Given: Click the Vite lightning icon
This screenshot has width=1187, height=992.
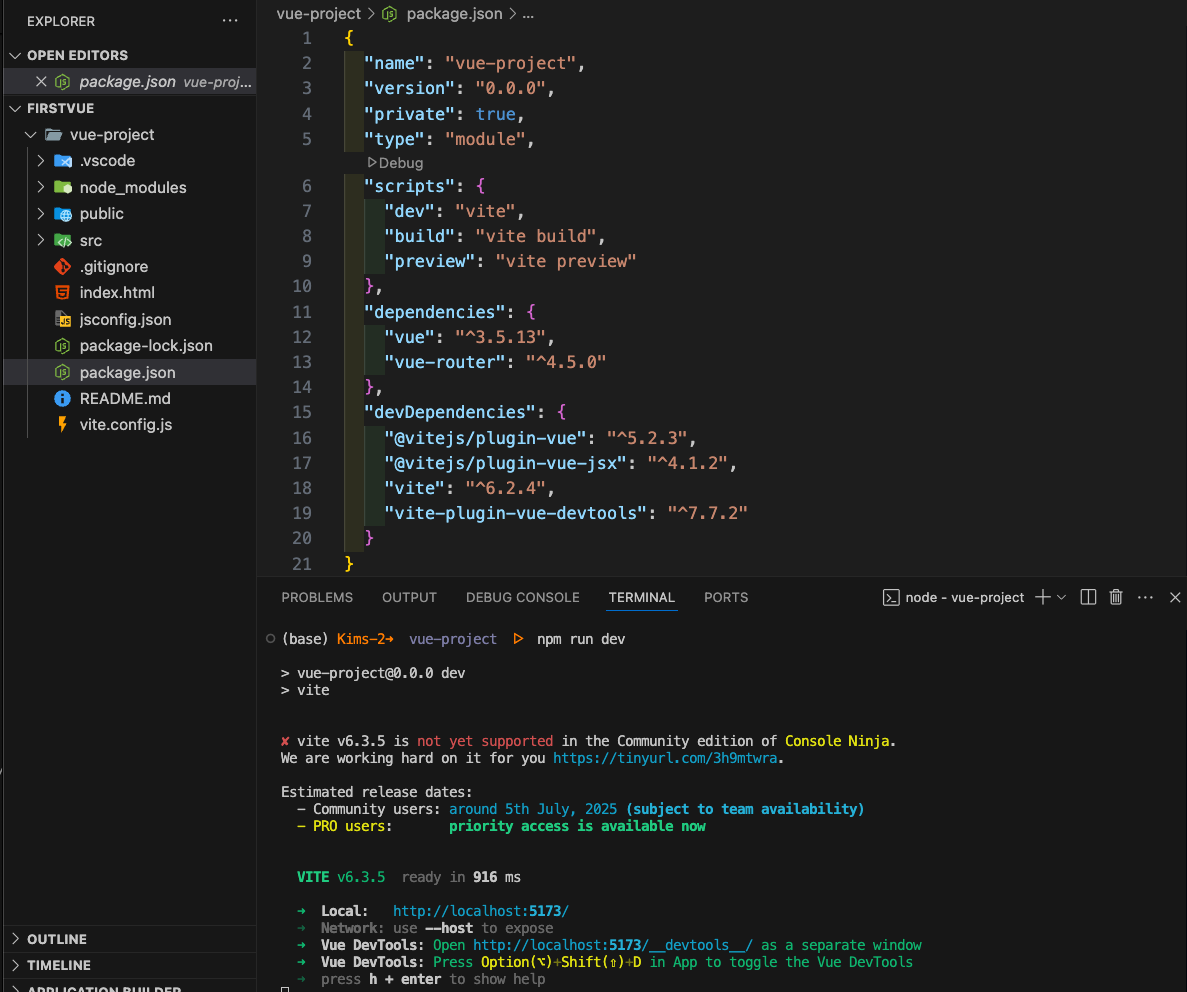Looking at the screenshot, I should pyautogui.click(x=62, y=425).
